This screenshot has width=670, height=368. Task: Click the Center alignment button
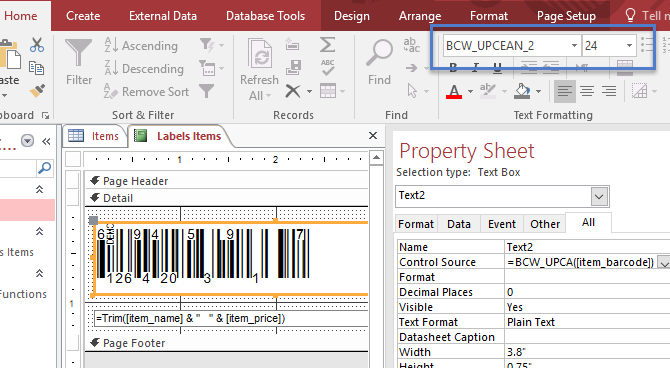[587, 91]
